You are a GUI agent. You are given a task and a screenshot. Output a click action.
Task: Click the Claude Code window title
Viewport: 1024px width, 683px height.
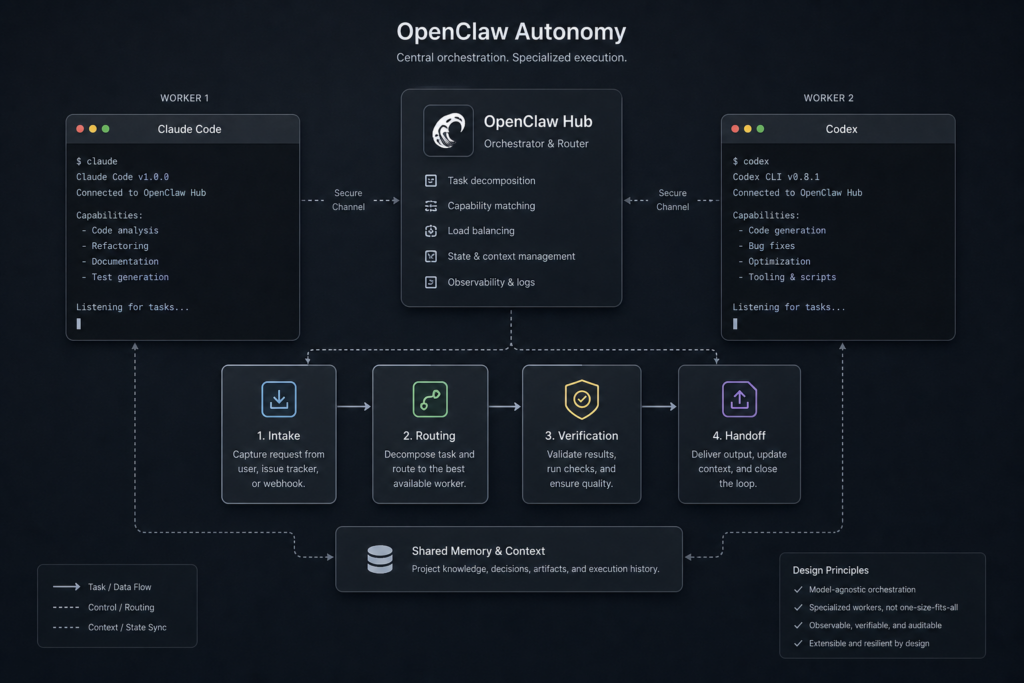tap(189, 129)
